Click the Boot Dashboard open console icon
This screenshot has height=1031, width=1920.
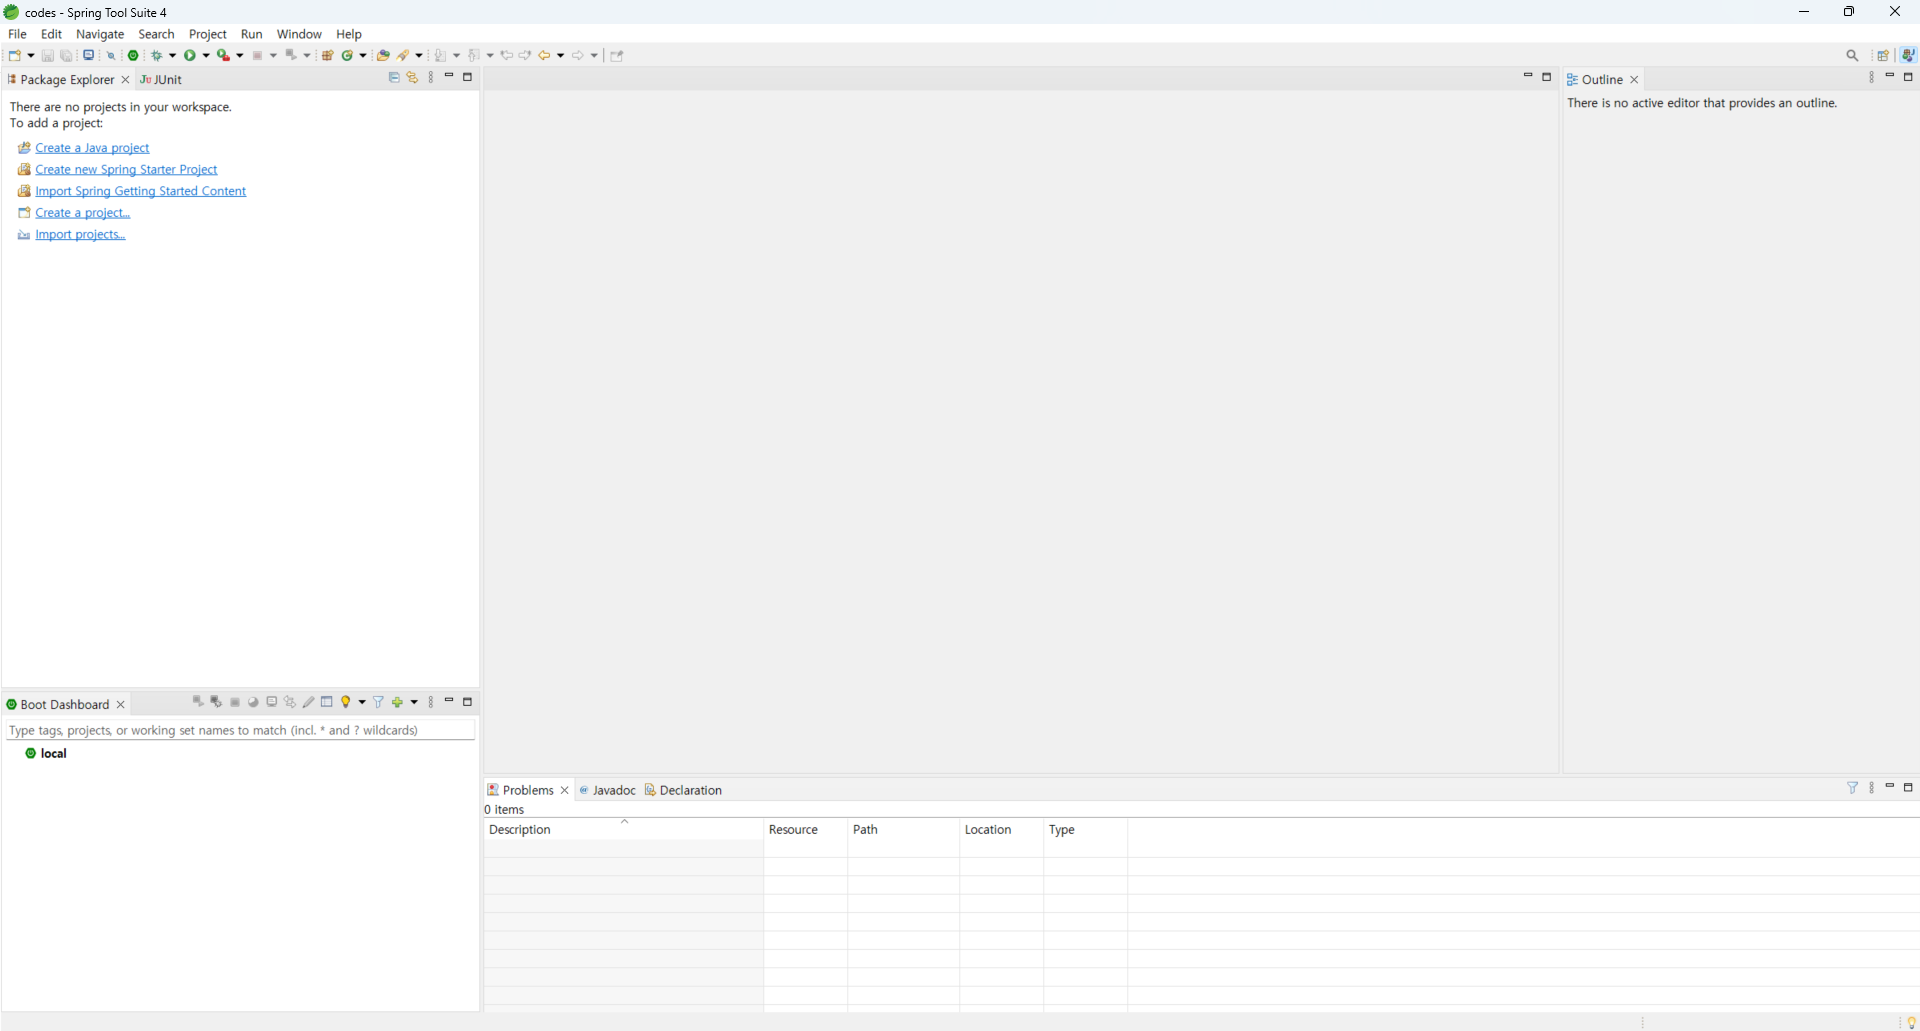point(272,702)
